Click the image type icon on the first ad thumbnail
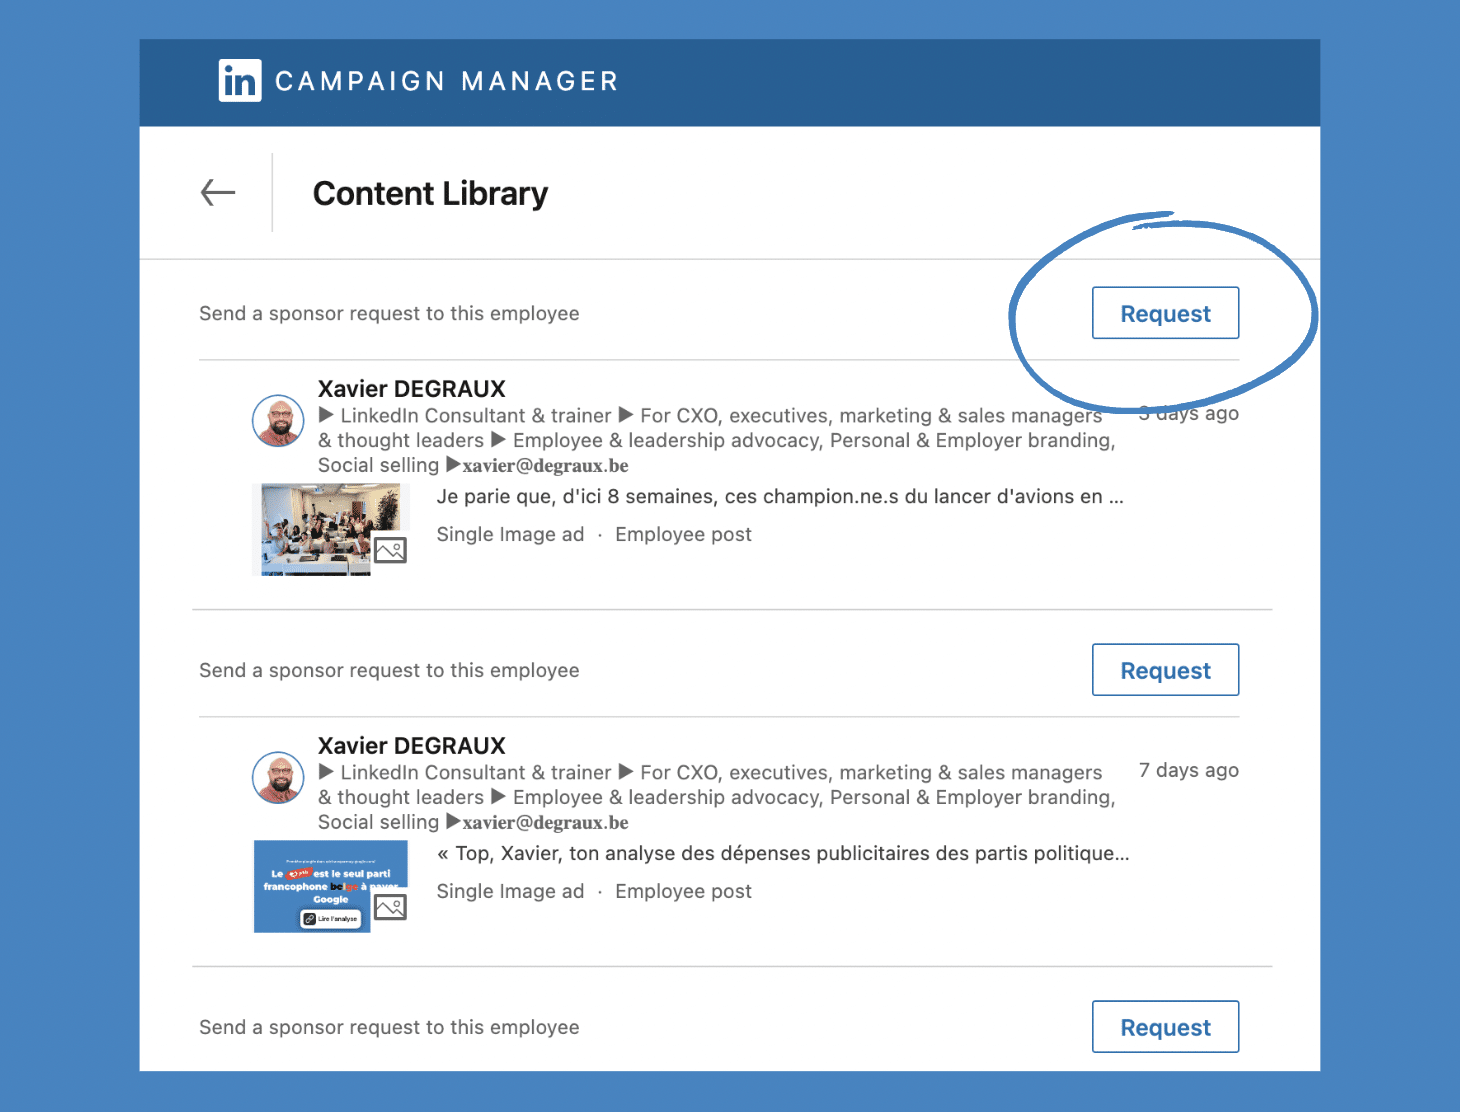 390,550
